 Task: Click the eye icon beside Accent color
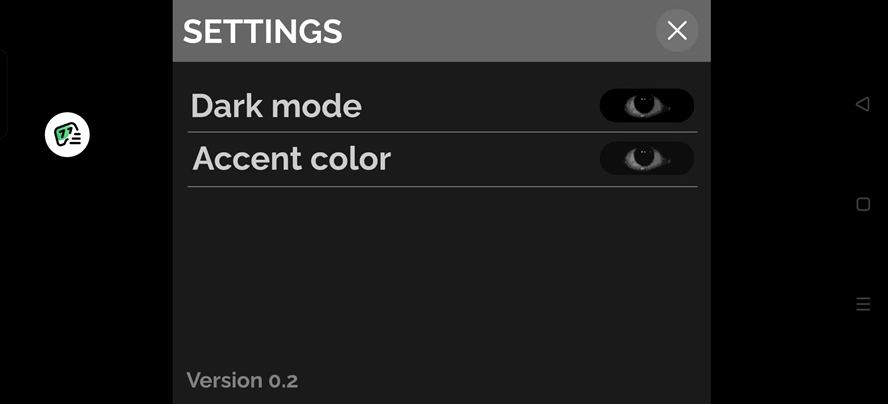645,158
